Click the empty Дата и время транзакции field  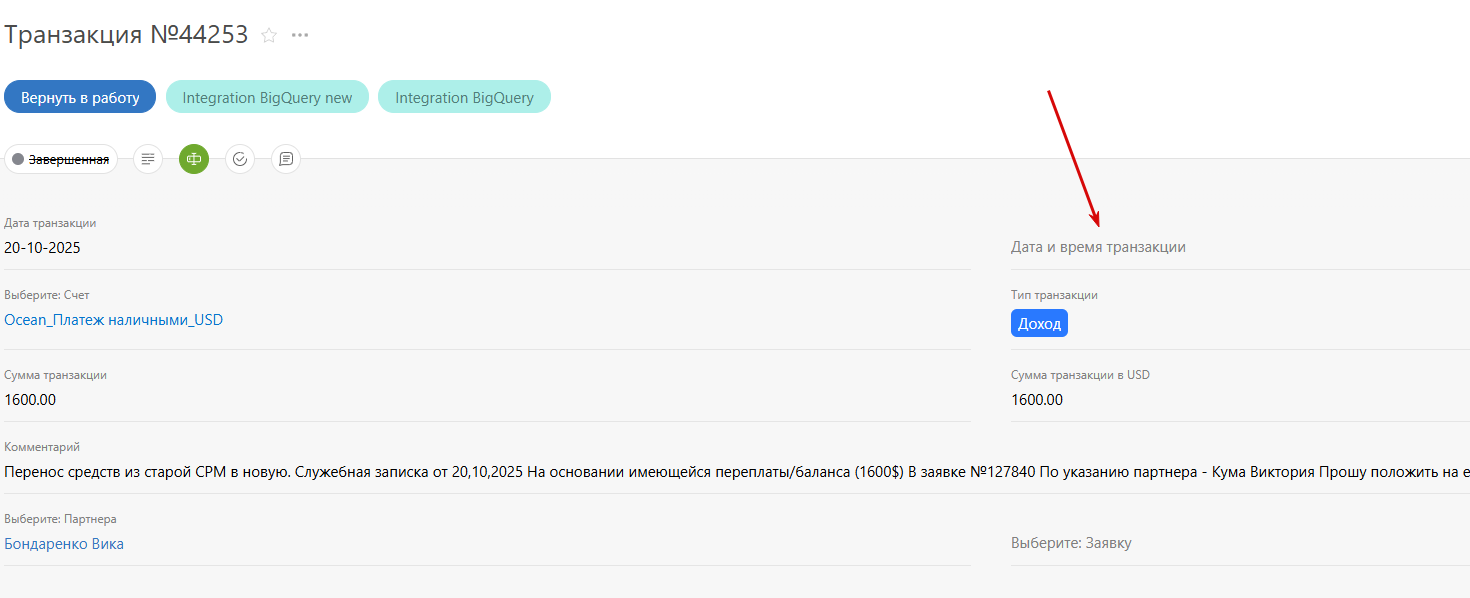pos(1098,247)
